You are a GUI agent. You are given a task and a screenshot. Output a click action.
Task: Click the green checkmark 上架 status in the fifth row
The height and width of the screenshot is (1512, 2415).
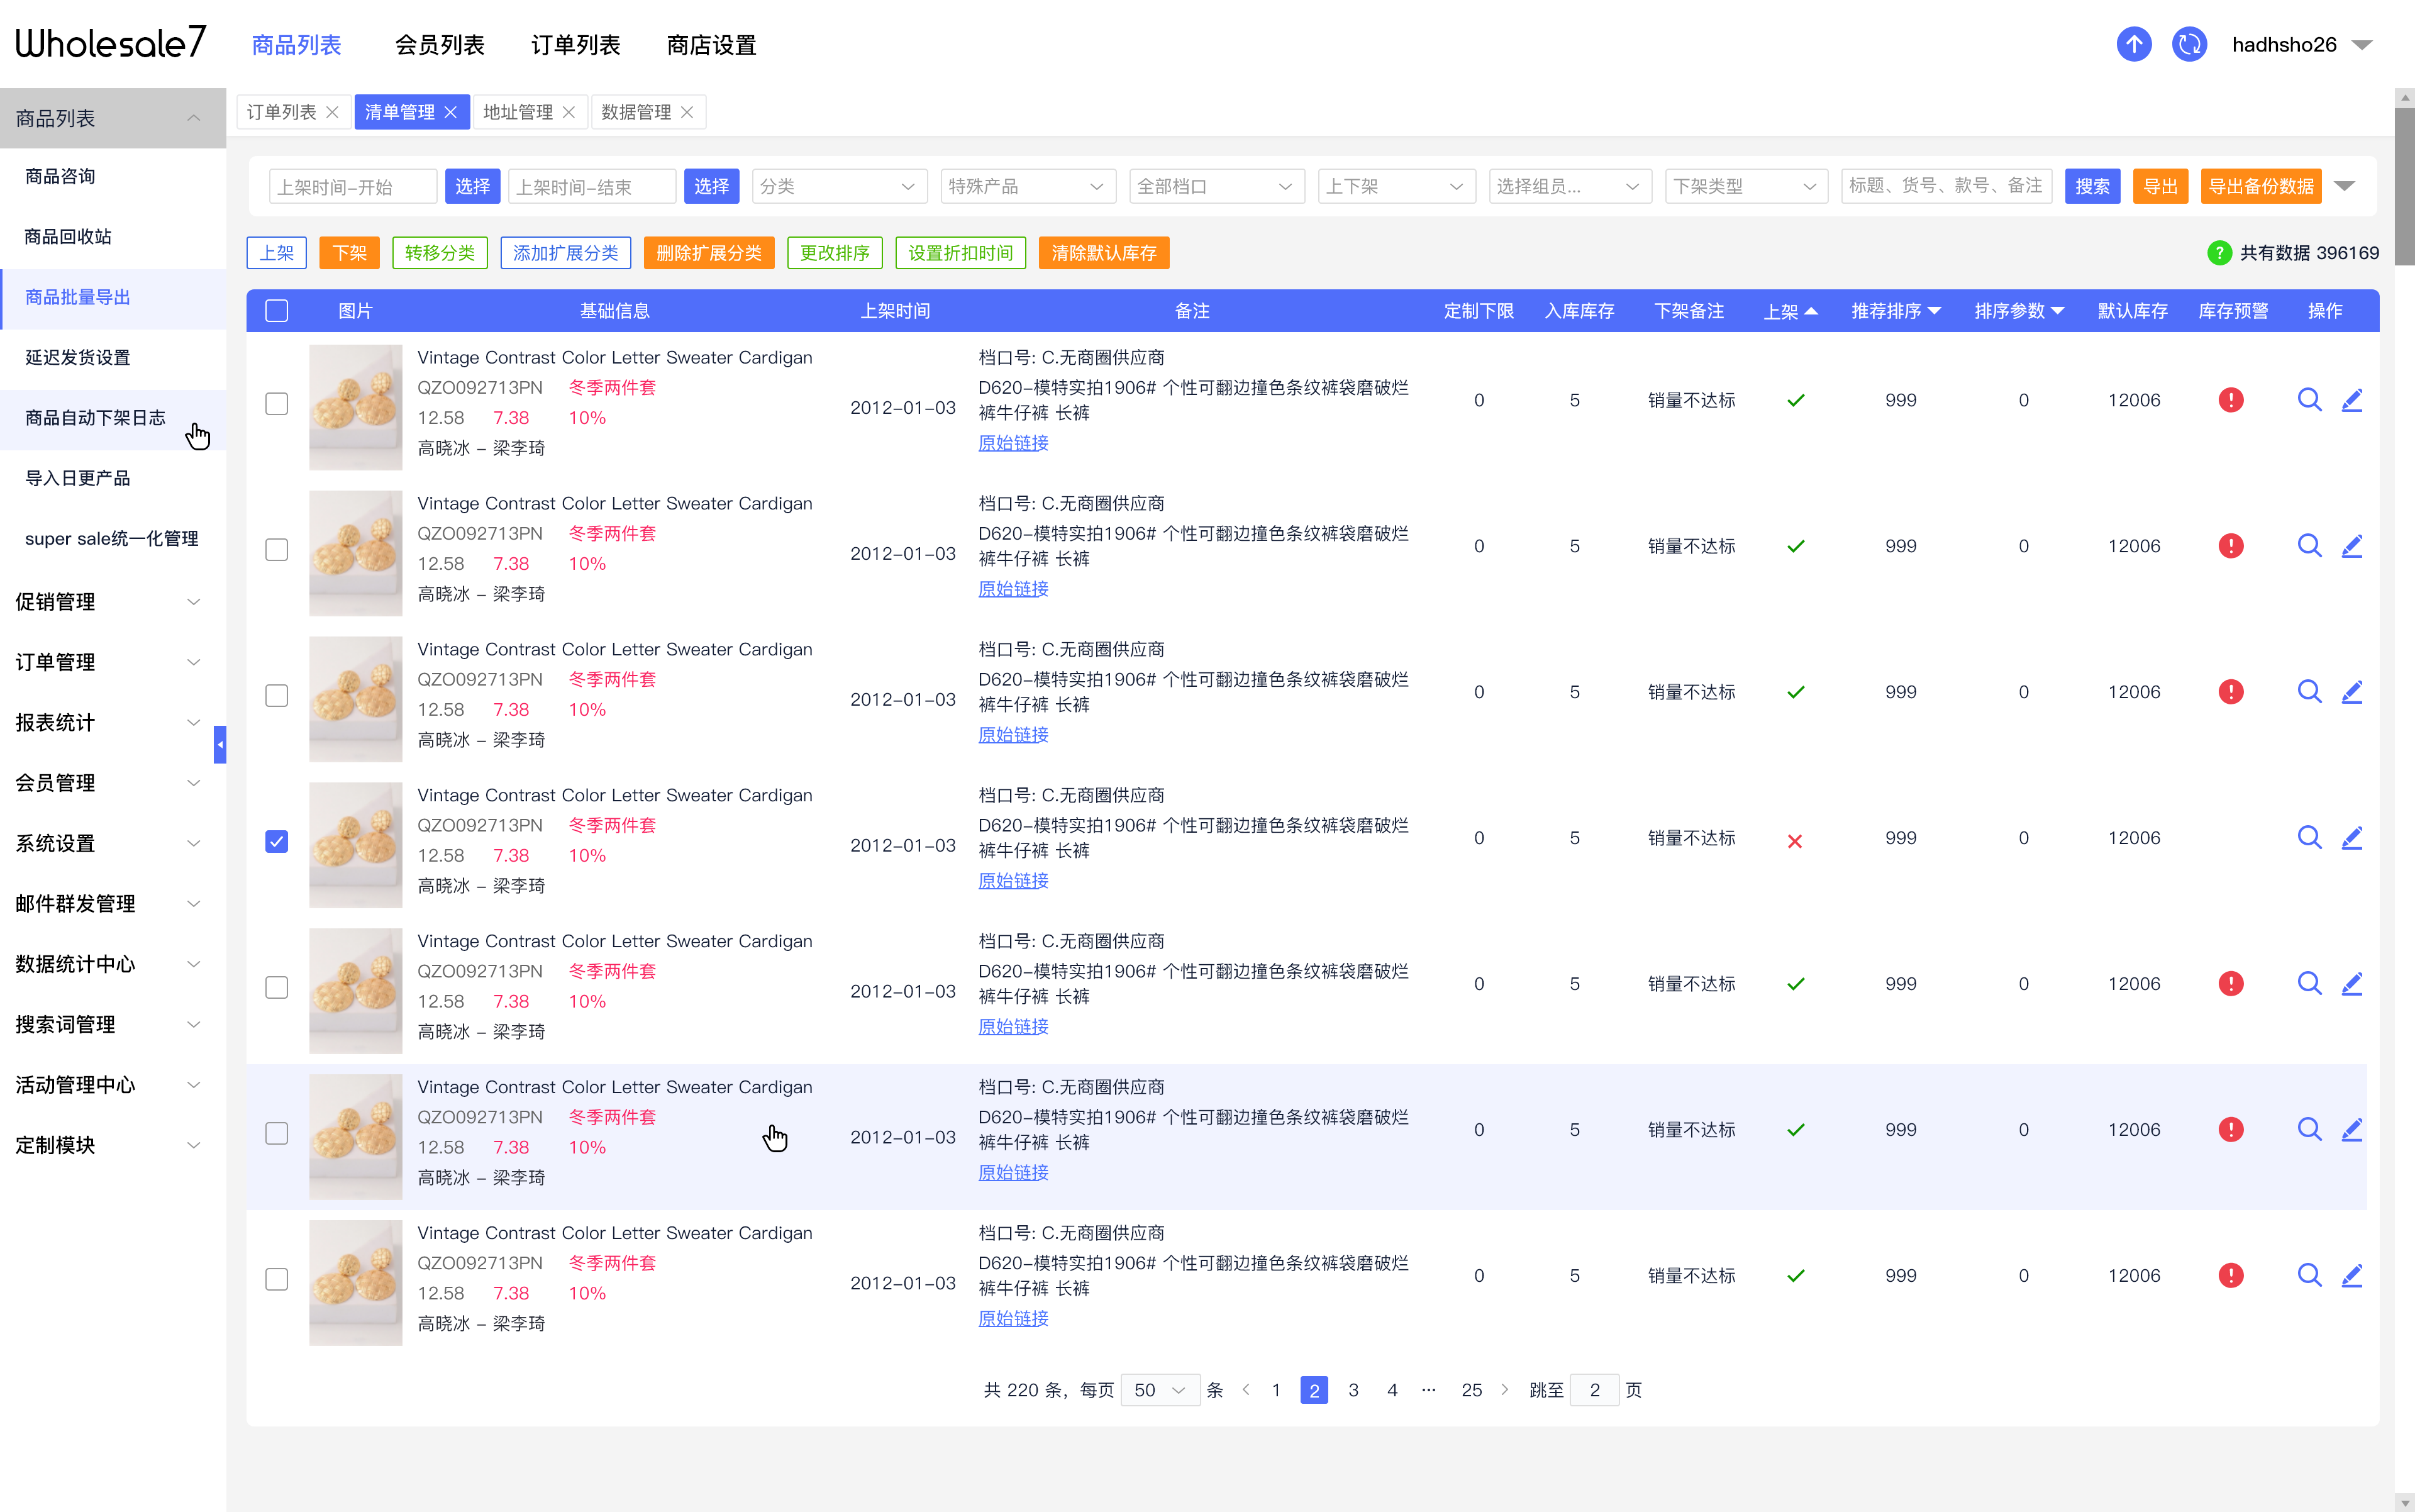click(x=1795, y=984)
